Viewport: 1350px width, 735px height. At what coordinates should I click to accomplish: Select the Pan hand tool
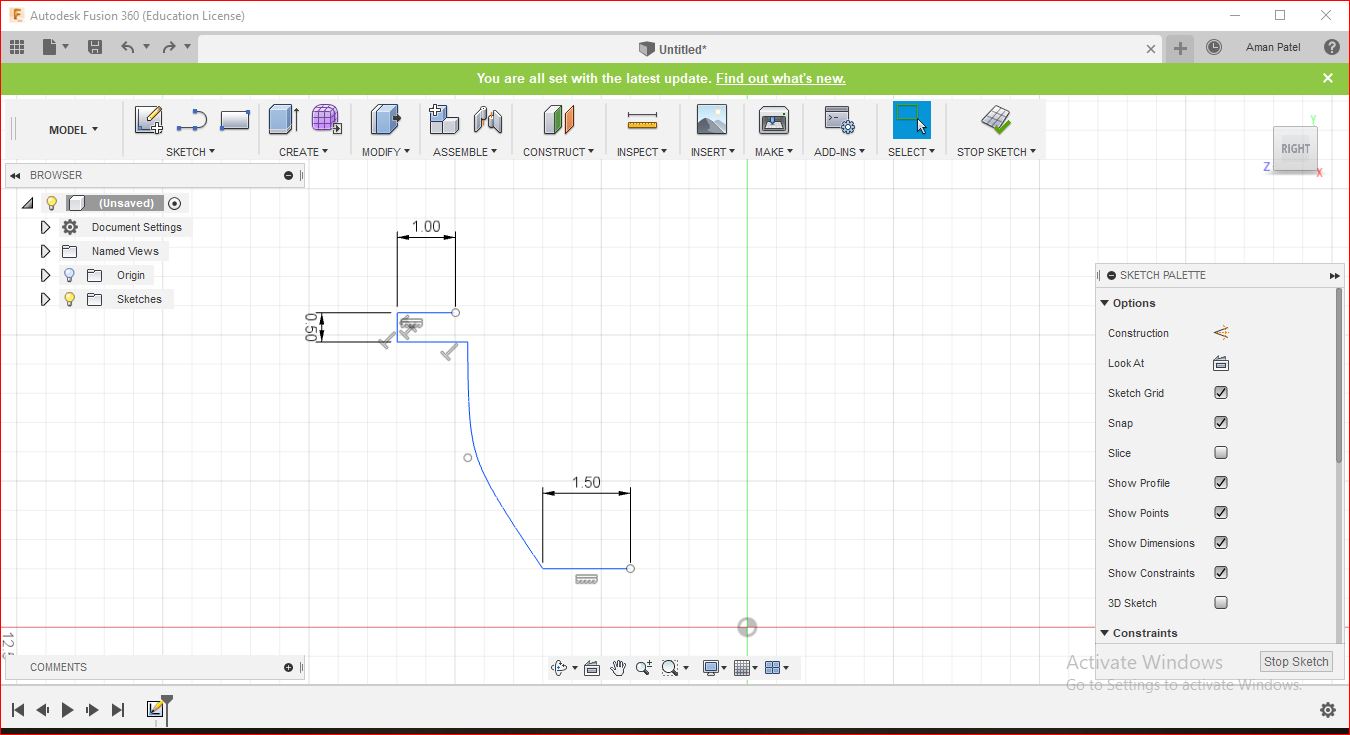(618, 668)
